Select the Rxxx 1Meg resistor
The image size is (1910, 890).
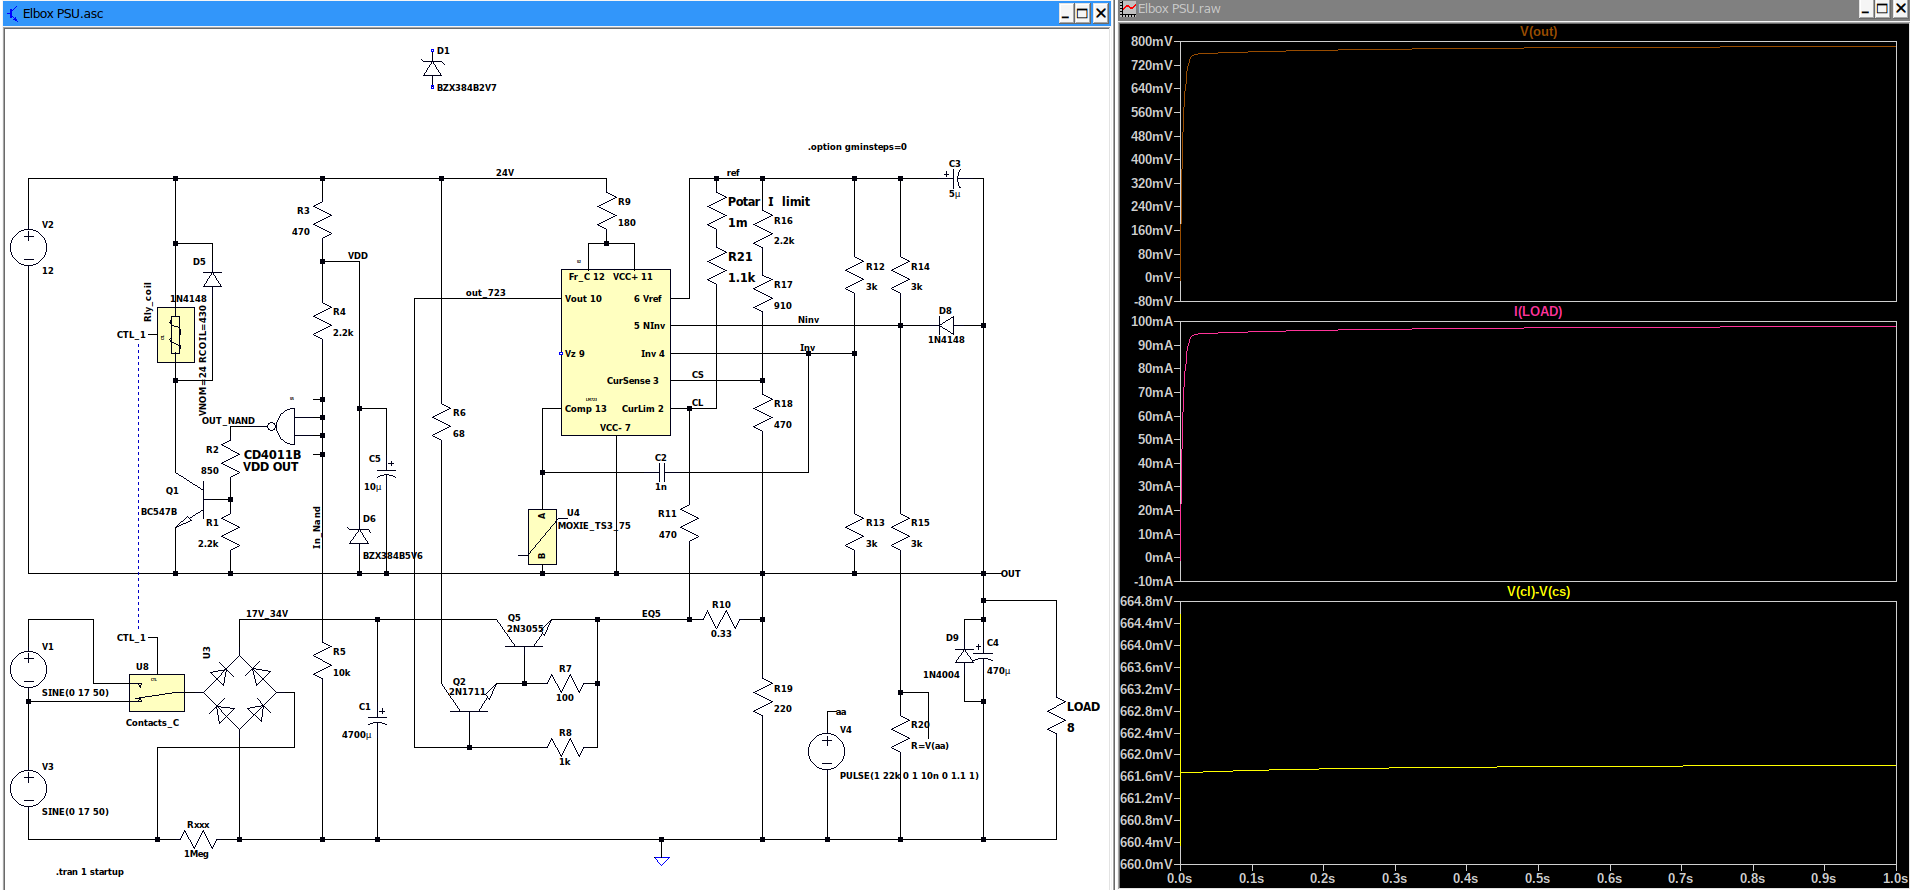tap(198, 839)
